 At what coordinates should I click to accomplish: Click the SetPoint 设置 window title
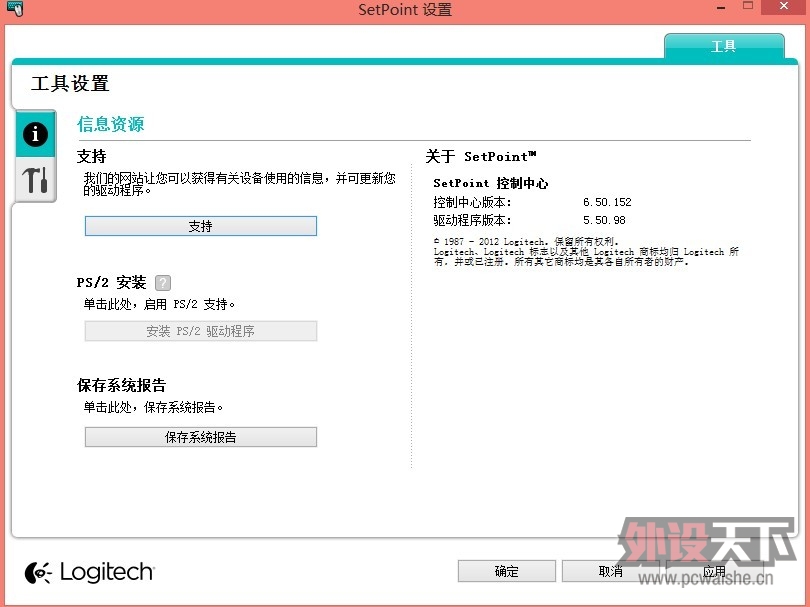(x=405, y=9)
